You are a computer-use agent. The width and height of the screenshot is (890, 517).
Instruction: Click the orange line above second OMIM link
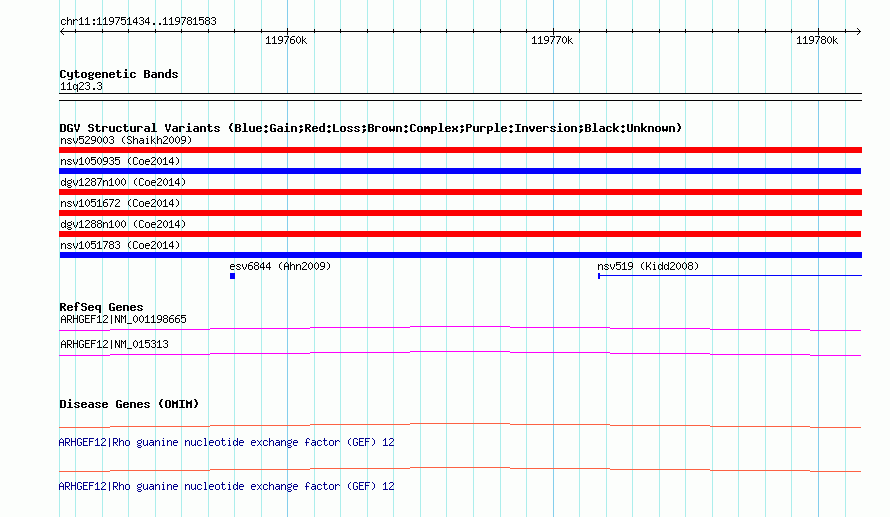(x=460, y=469)
